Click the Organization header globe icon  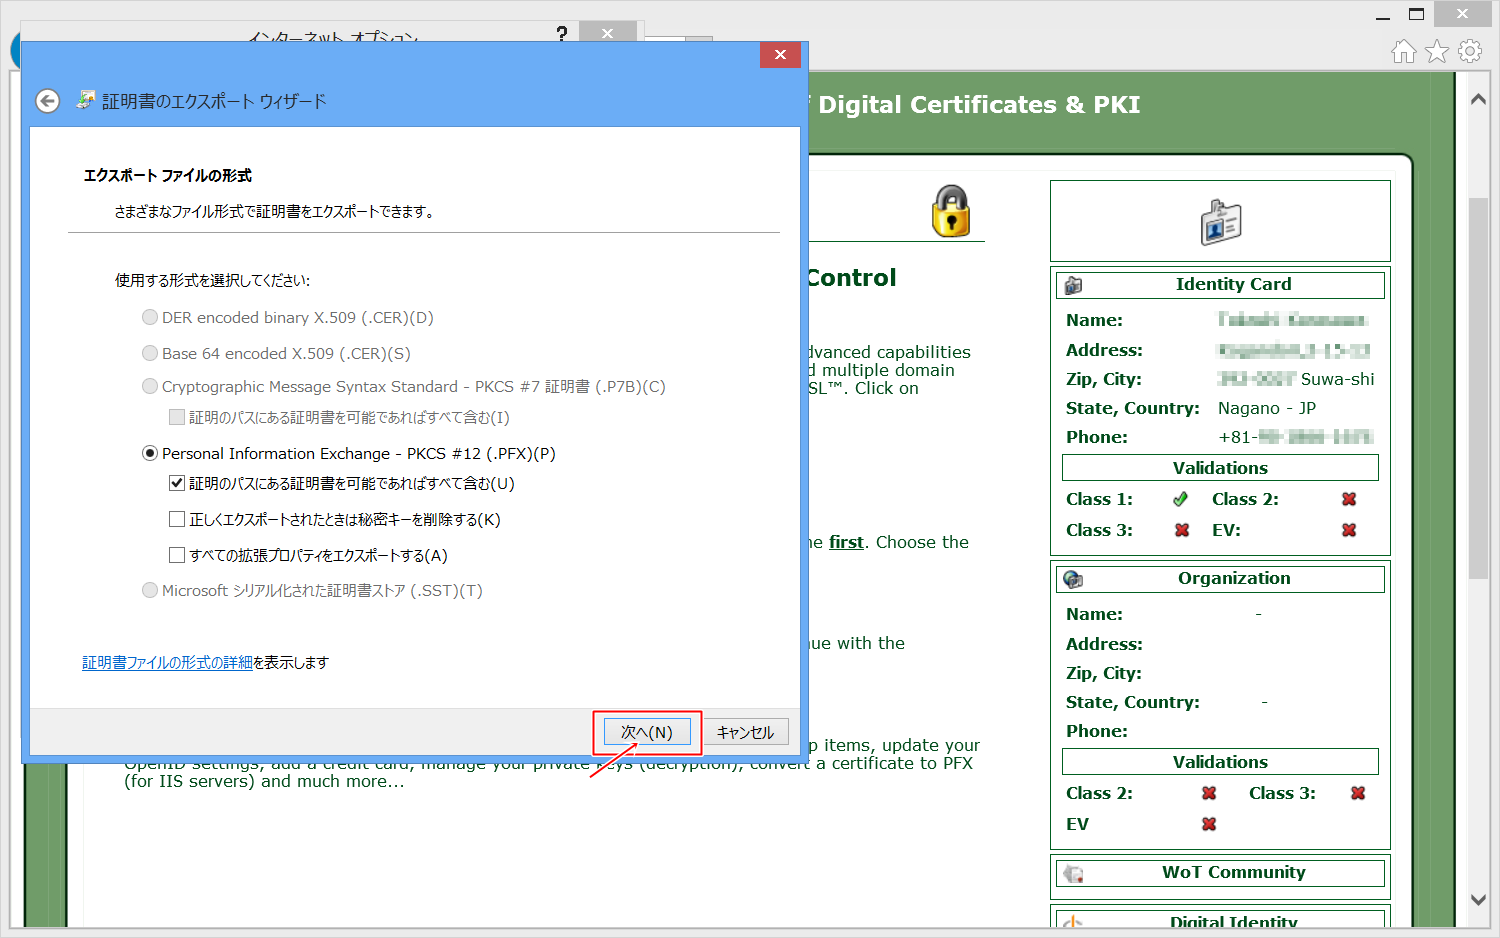point(1074,579)
